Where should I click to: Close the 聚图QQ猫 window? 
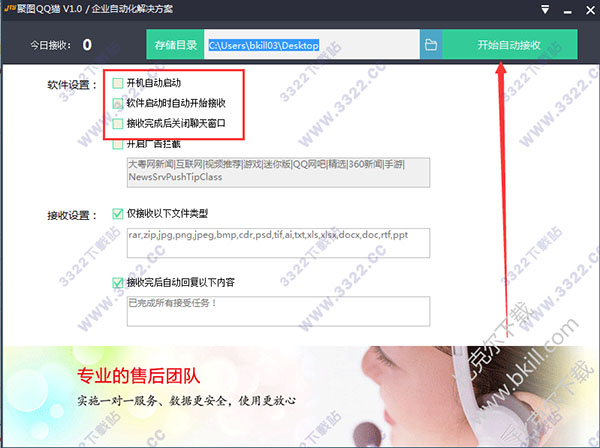click(x=590, y=10)
